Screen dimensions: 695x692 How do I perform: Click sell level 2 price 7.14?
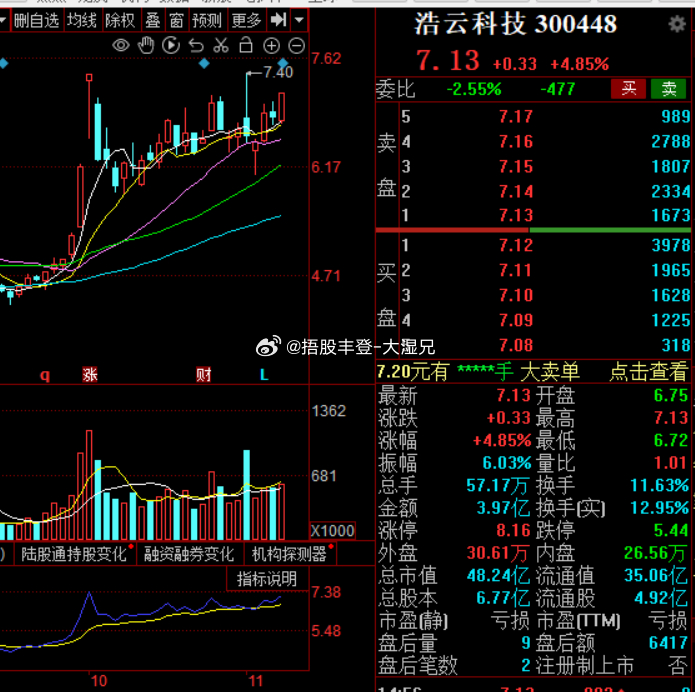[x=516, y=192]
